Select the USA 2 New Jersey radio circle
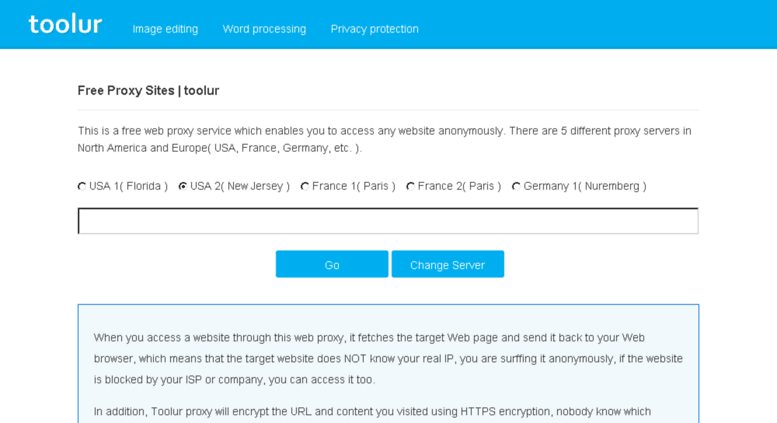Screen dimensions: 777x423 (x=183, y=186)
